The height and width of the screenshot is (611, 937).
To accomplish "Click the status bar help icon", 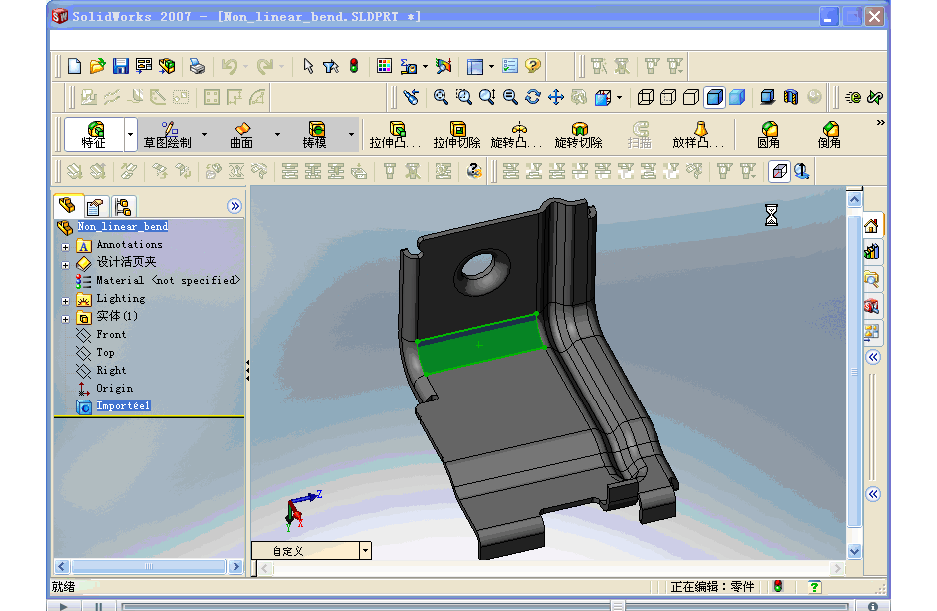I will pyautogui.click(x=814, y=587).
